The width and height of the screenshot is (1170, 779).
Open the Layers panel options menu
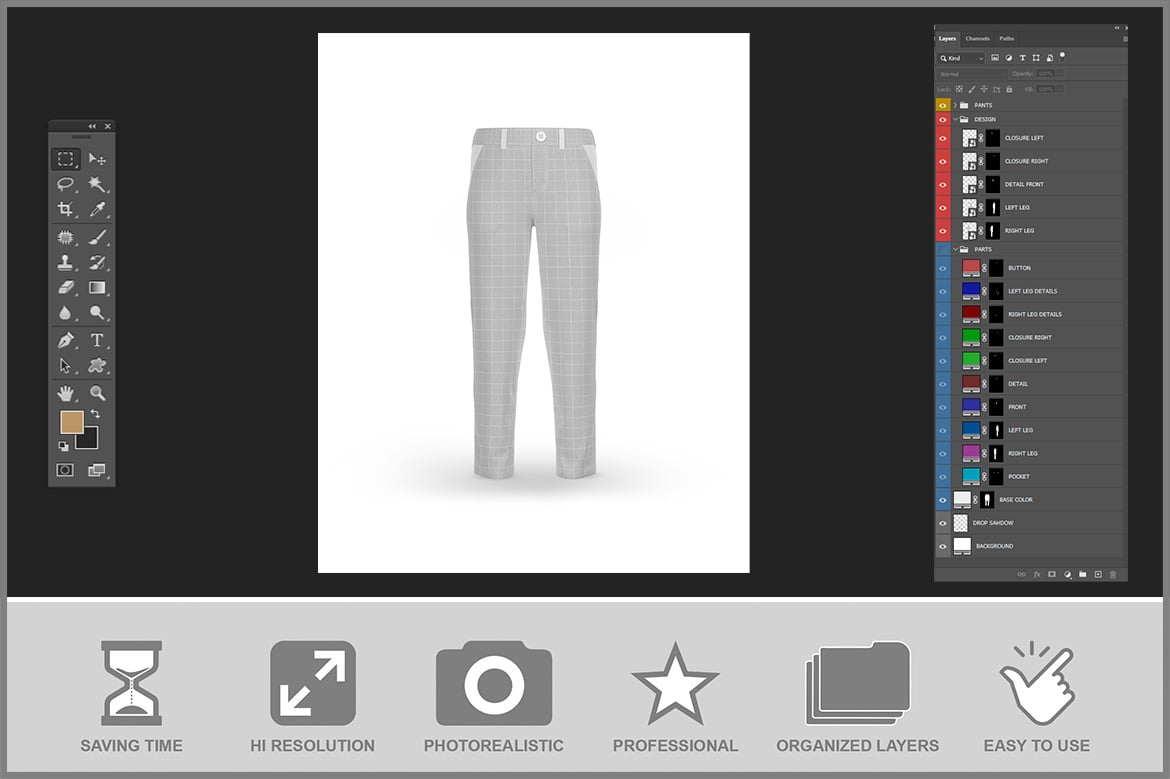pyautogui.click(x=1124, y=39)
